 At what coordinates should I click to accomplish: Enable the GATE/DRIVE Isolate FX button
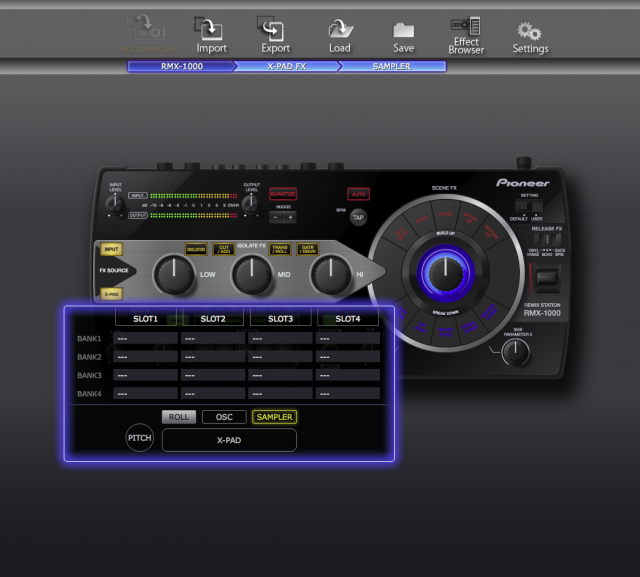point(308,249)
